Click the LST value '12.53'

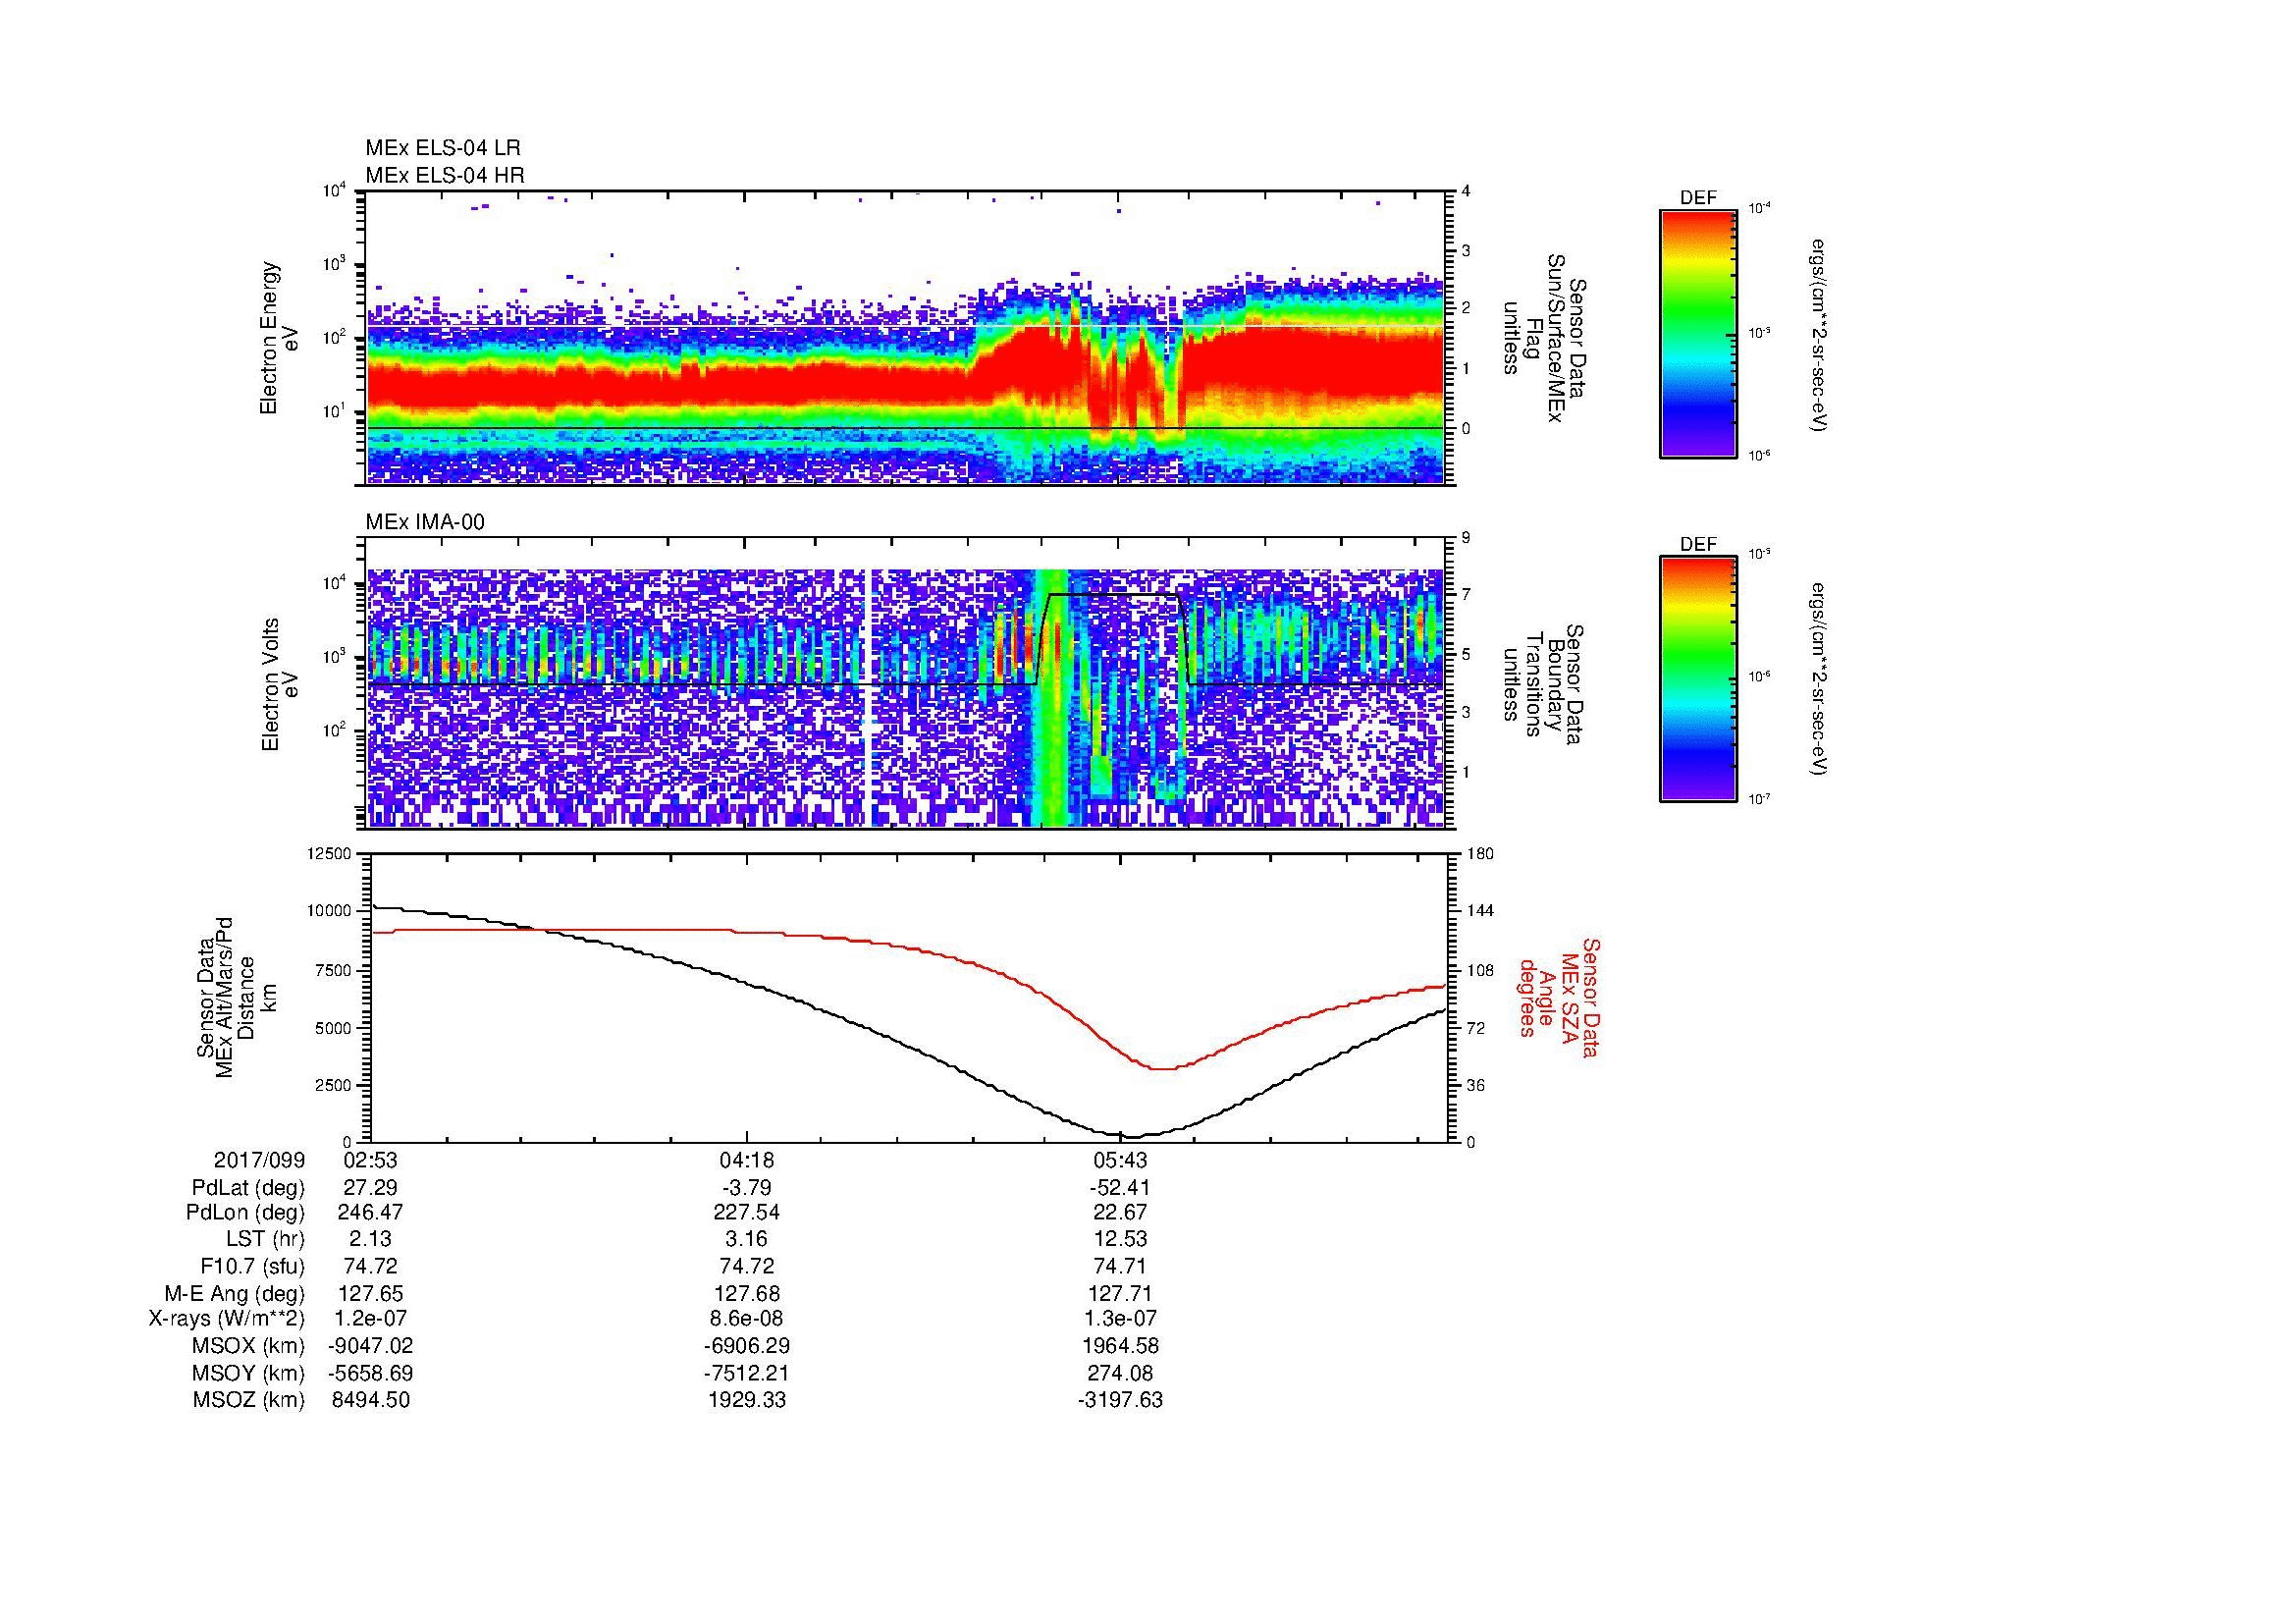(x=1120, y=1240)
